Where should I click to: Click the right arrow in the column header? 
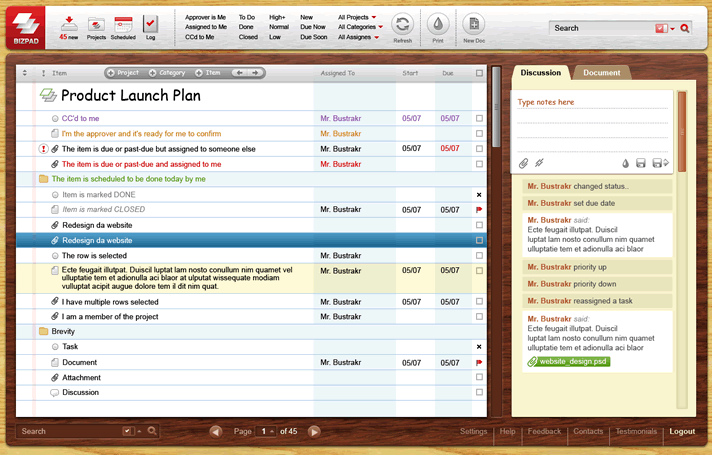click(255, 73)
